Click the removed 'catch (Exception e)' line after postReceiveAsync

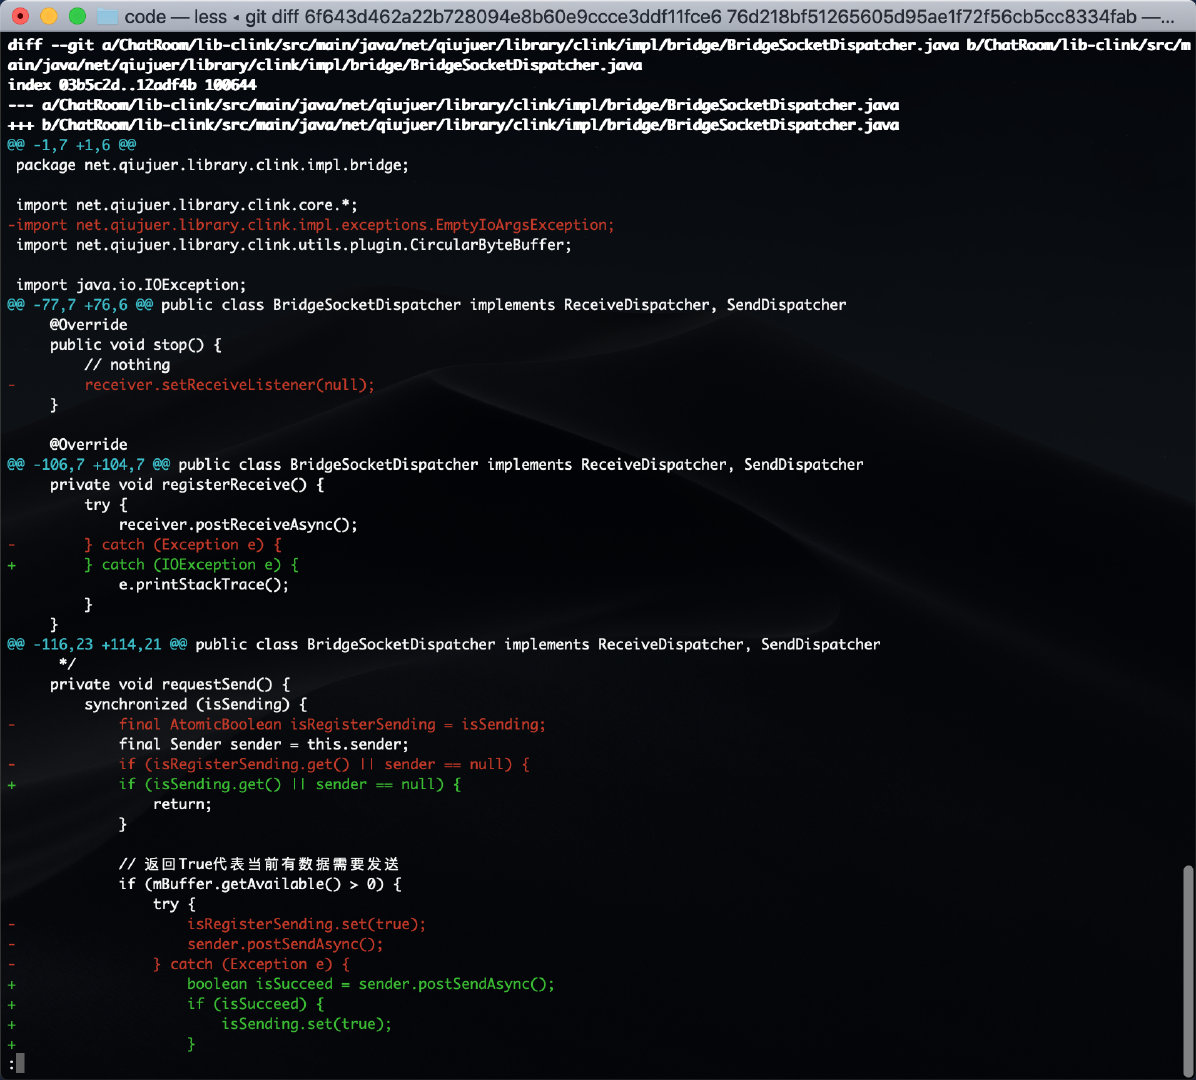(x=183, y=545)
